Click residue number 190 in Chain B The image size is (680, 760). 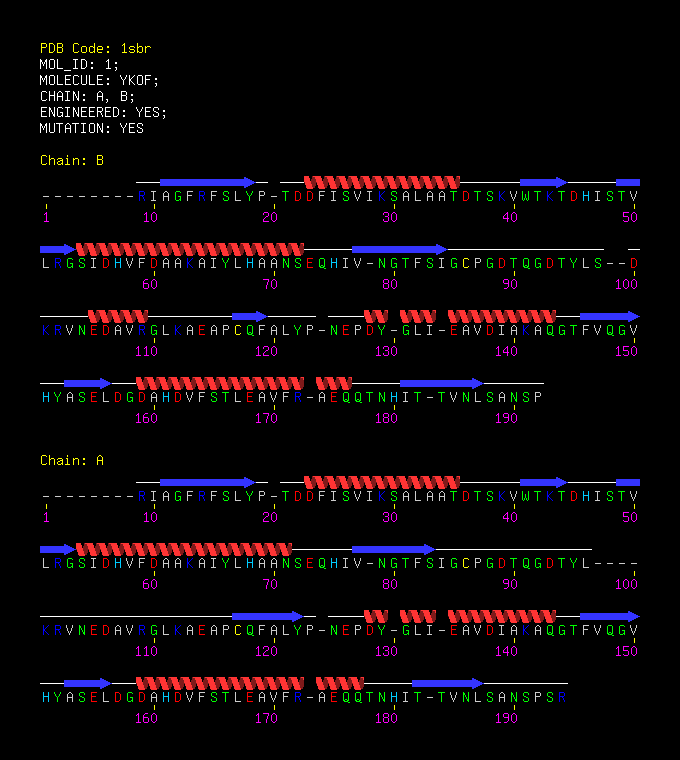click(x=506, y=418)
